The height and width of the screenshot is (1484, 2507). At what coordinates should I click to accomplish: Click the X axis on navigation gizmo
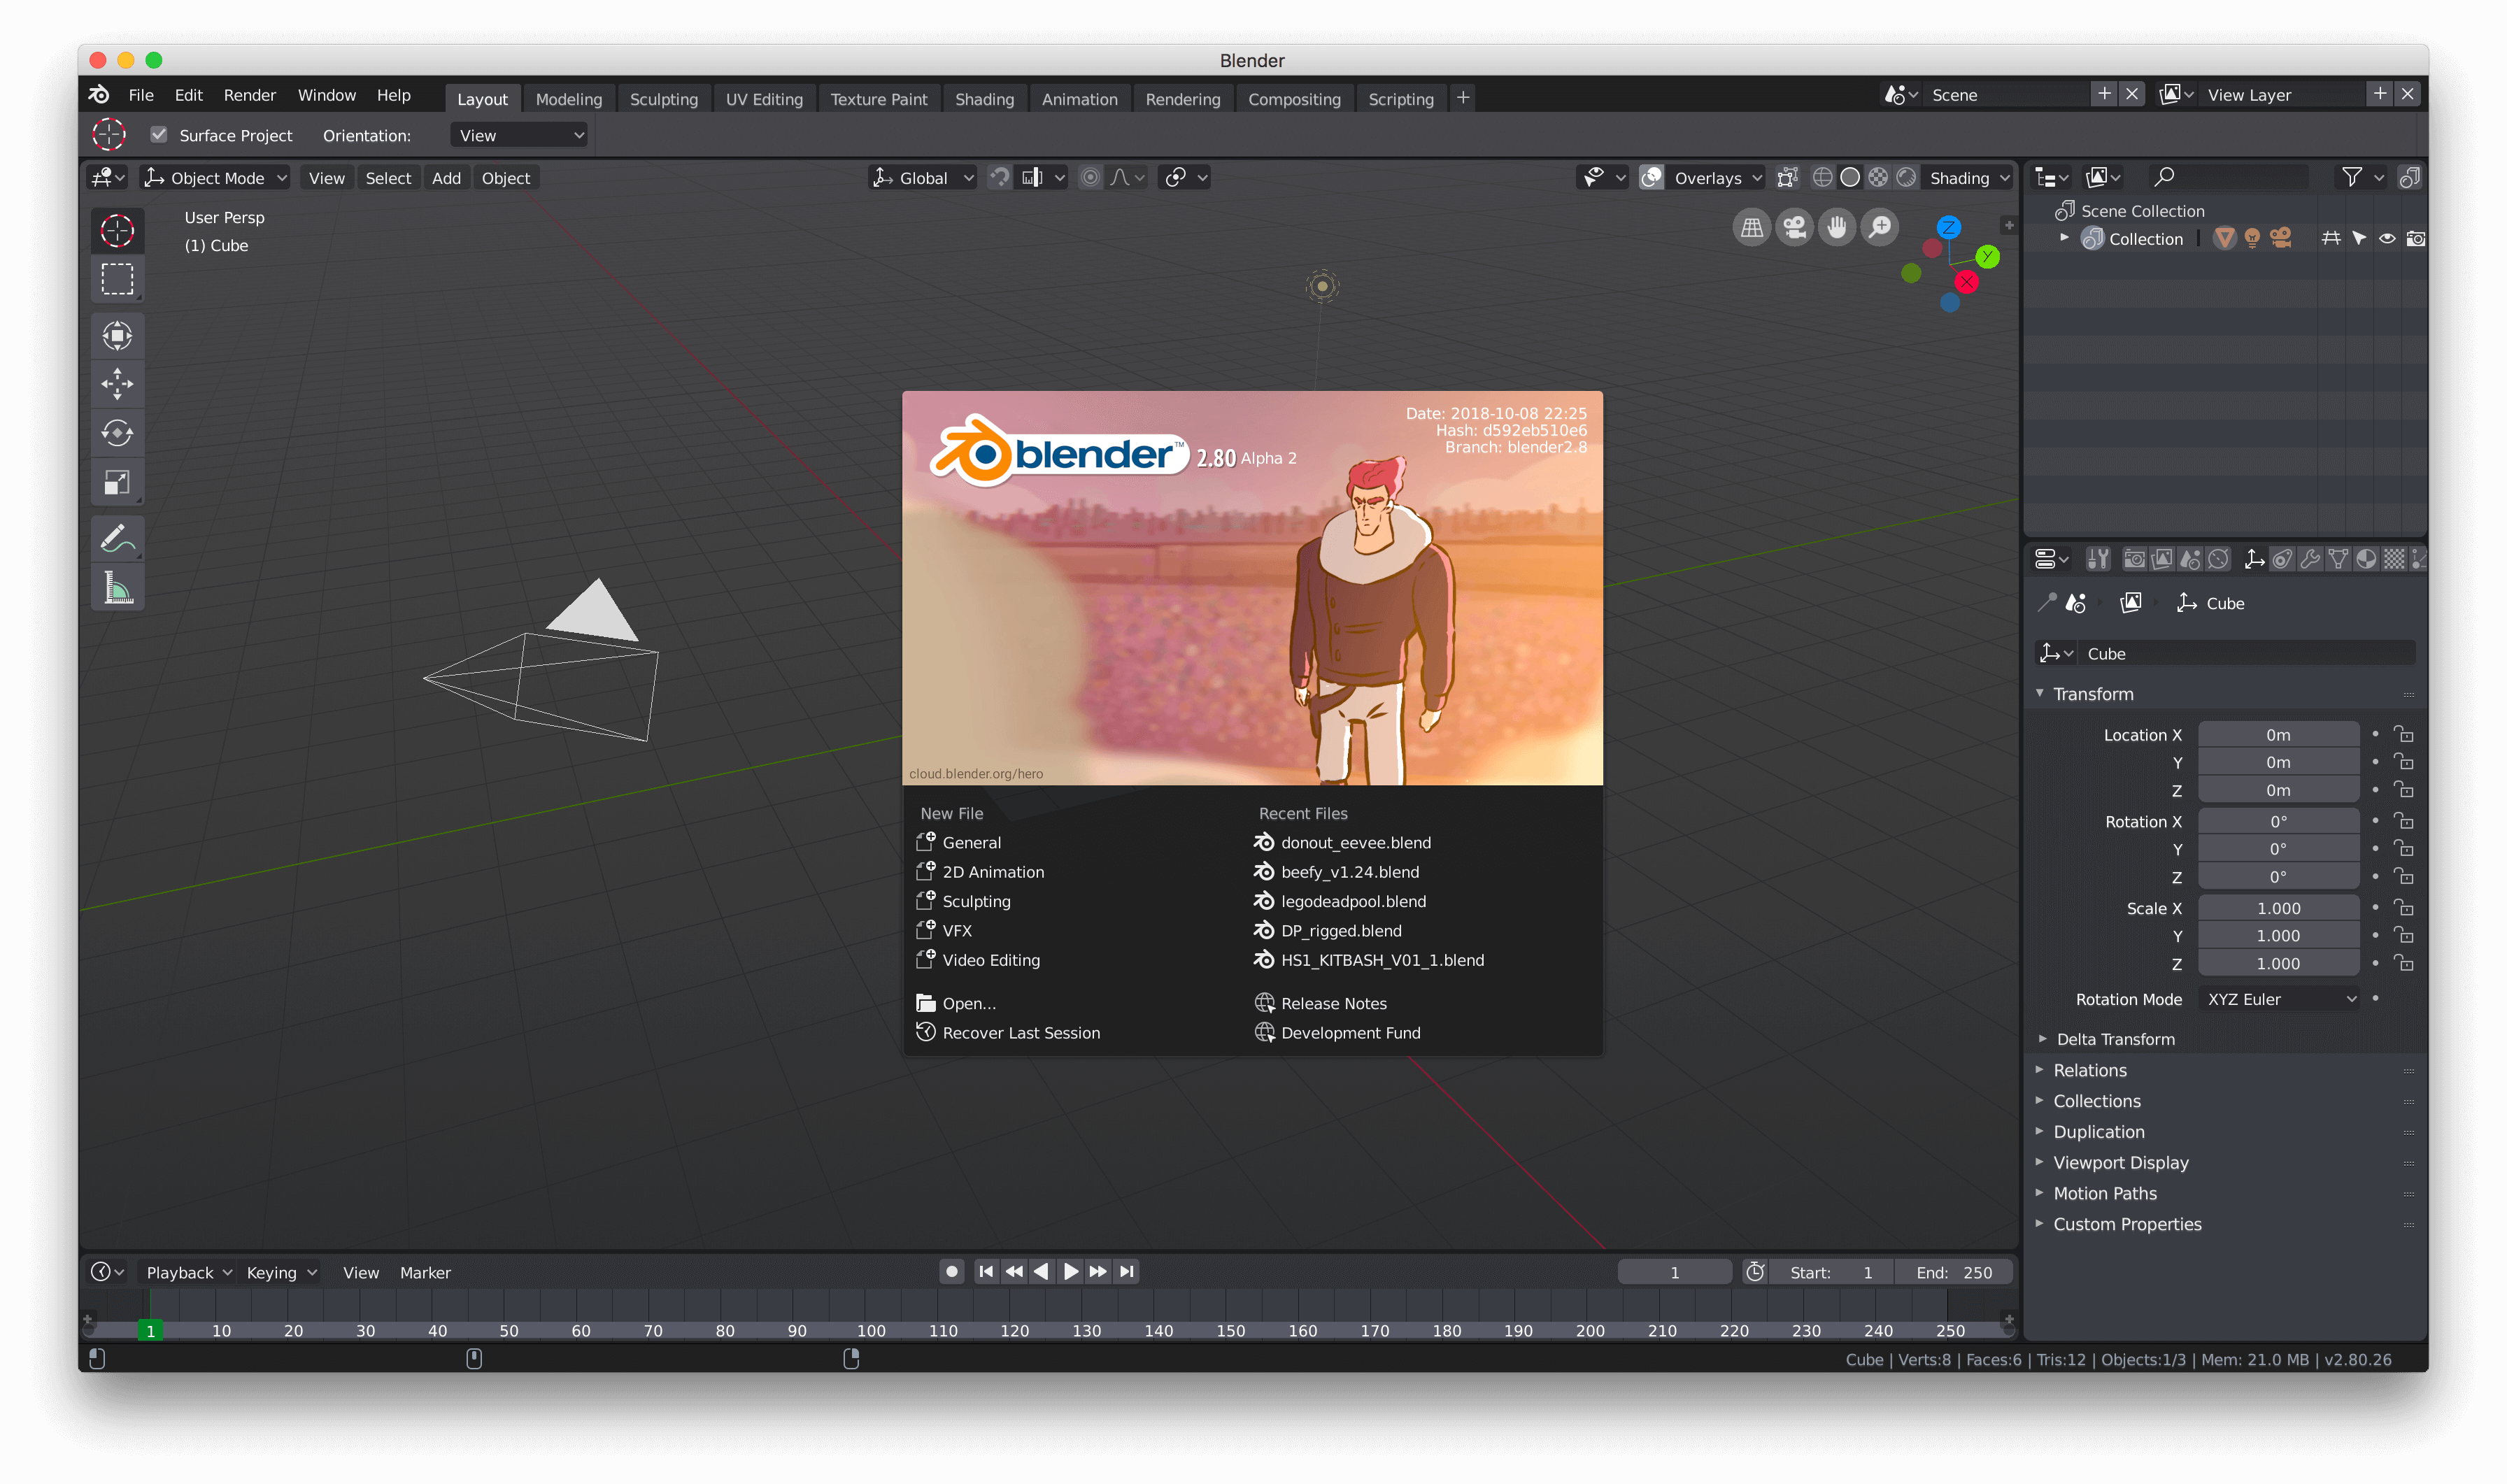pyautogui.click(x=1967, y=282)
